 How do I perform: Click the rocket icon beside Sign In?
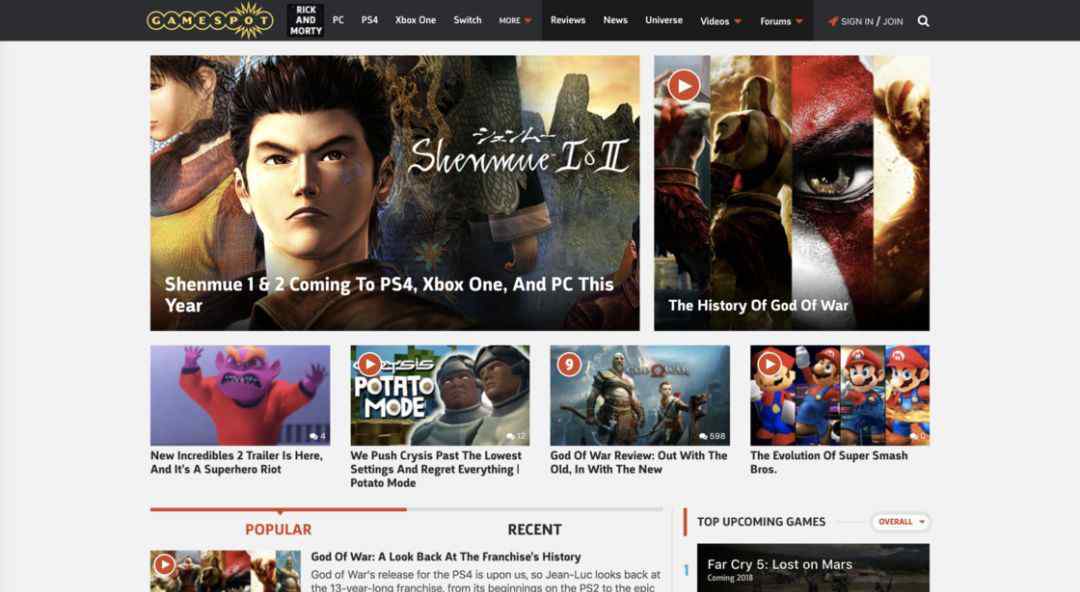pyautogui.click(x=833, y=21)
